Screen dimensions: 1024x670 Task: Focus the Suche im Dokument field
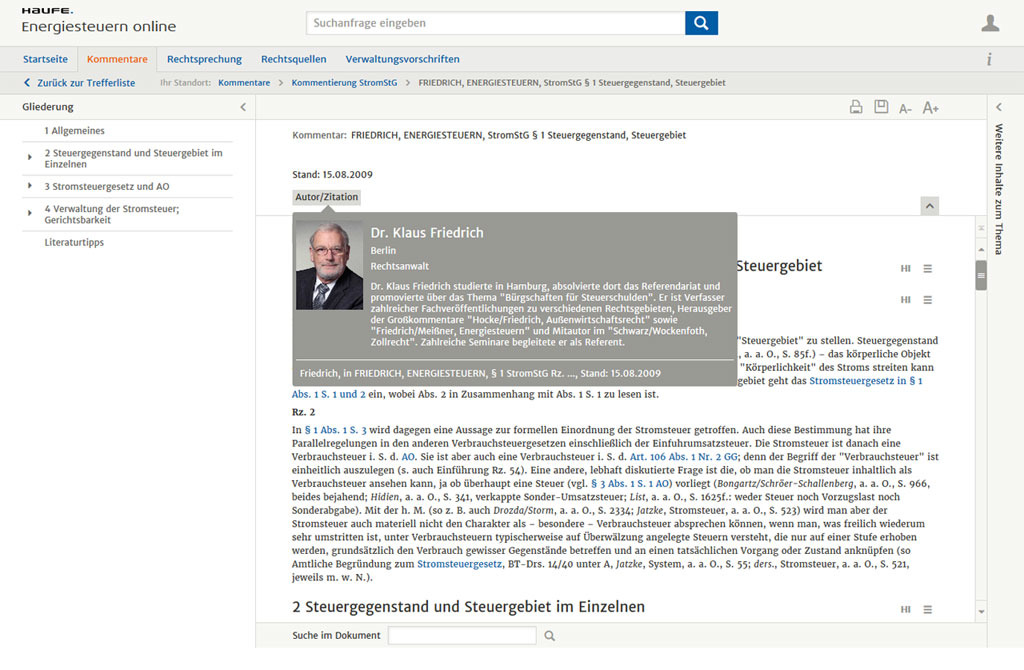tap(462, 635)
